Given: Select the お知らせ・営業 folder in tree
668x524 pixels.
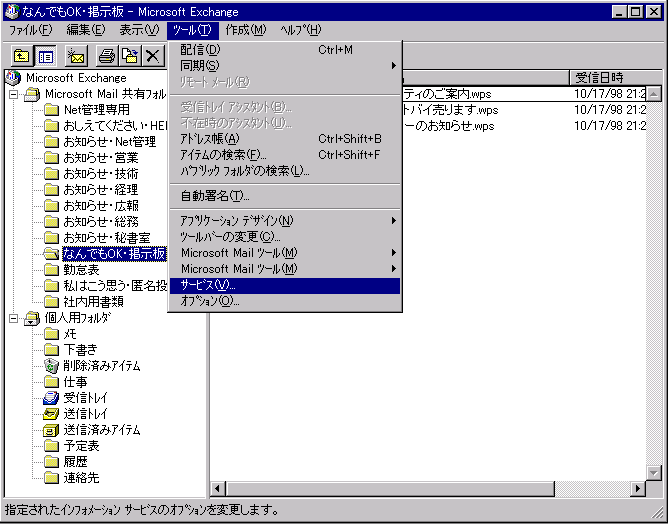Looking at the screenshot, I should click(100, 158).
